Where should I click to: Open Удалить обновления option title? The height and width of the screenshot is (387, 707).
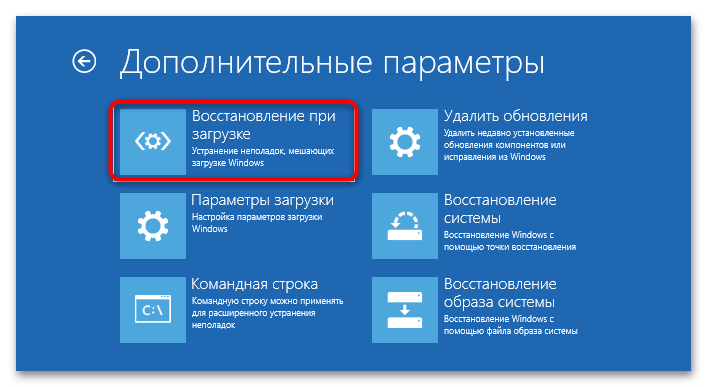pyautogui.click(x=515, y=116)
